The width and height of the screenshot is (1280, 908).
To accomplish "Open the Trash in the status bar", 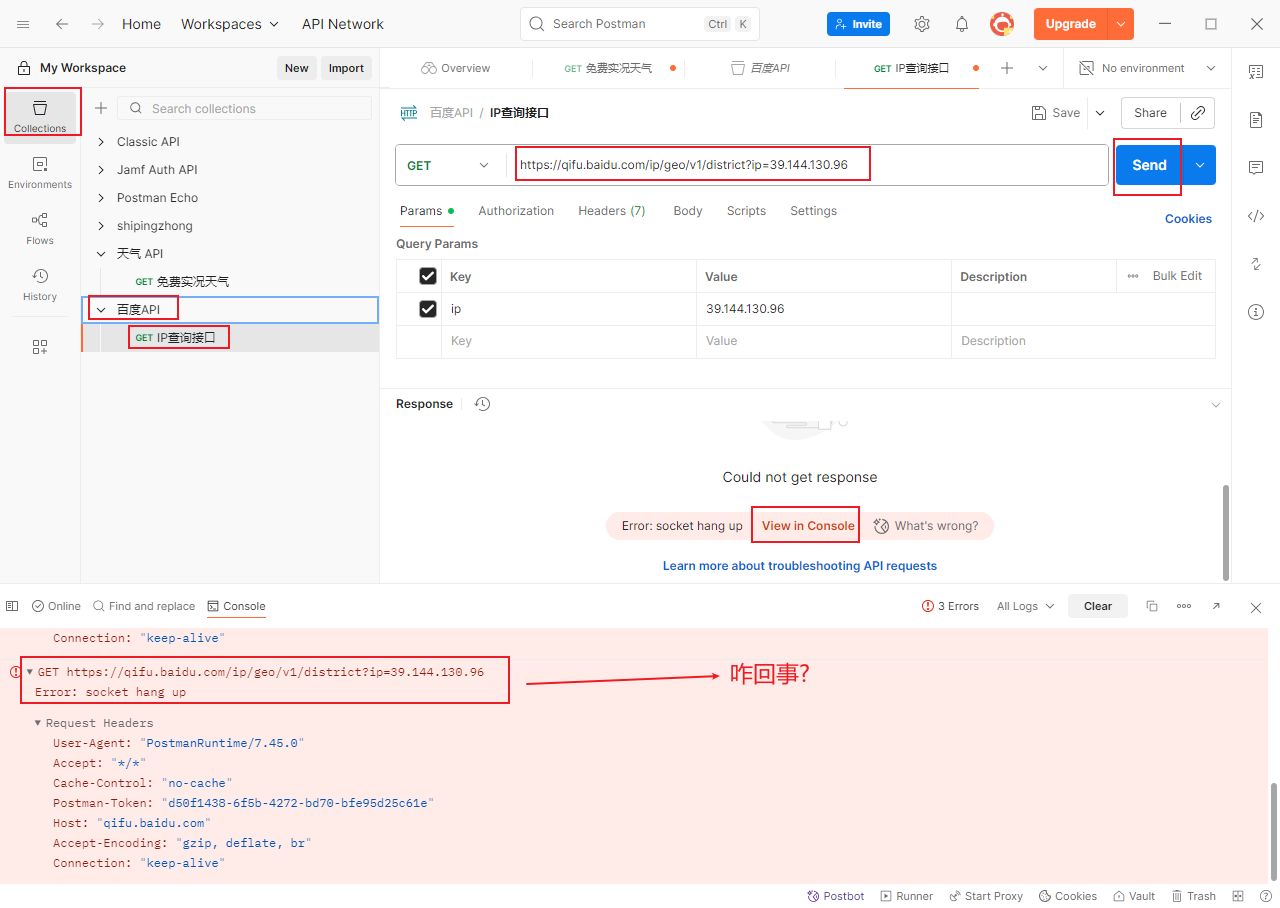I will 1194,896.
